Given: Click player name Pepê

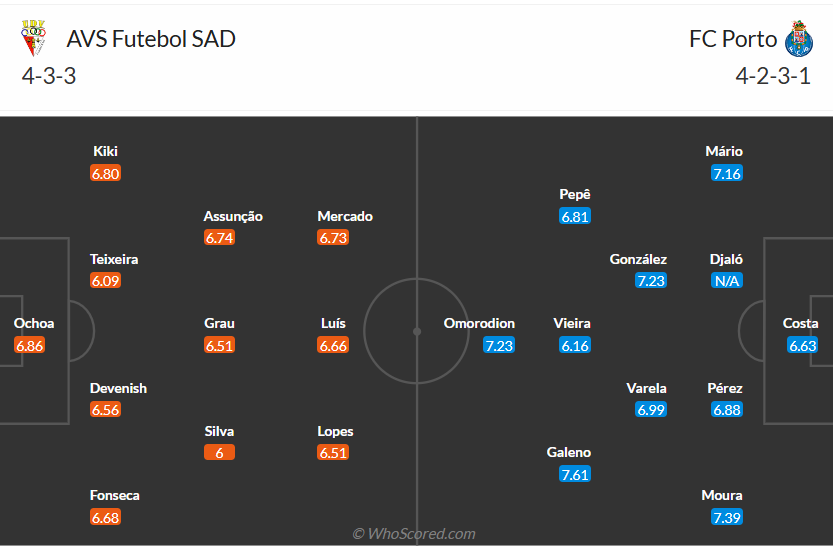Looking at the screenshot, I should tap(575, 194).
